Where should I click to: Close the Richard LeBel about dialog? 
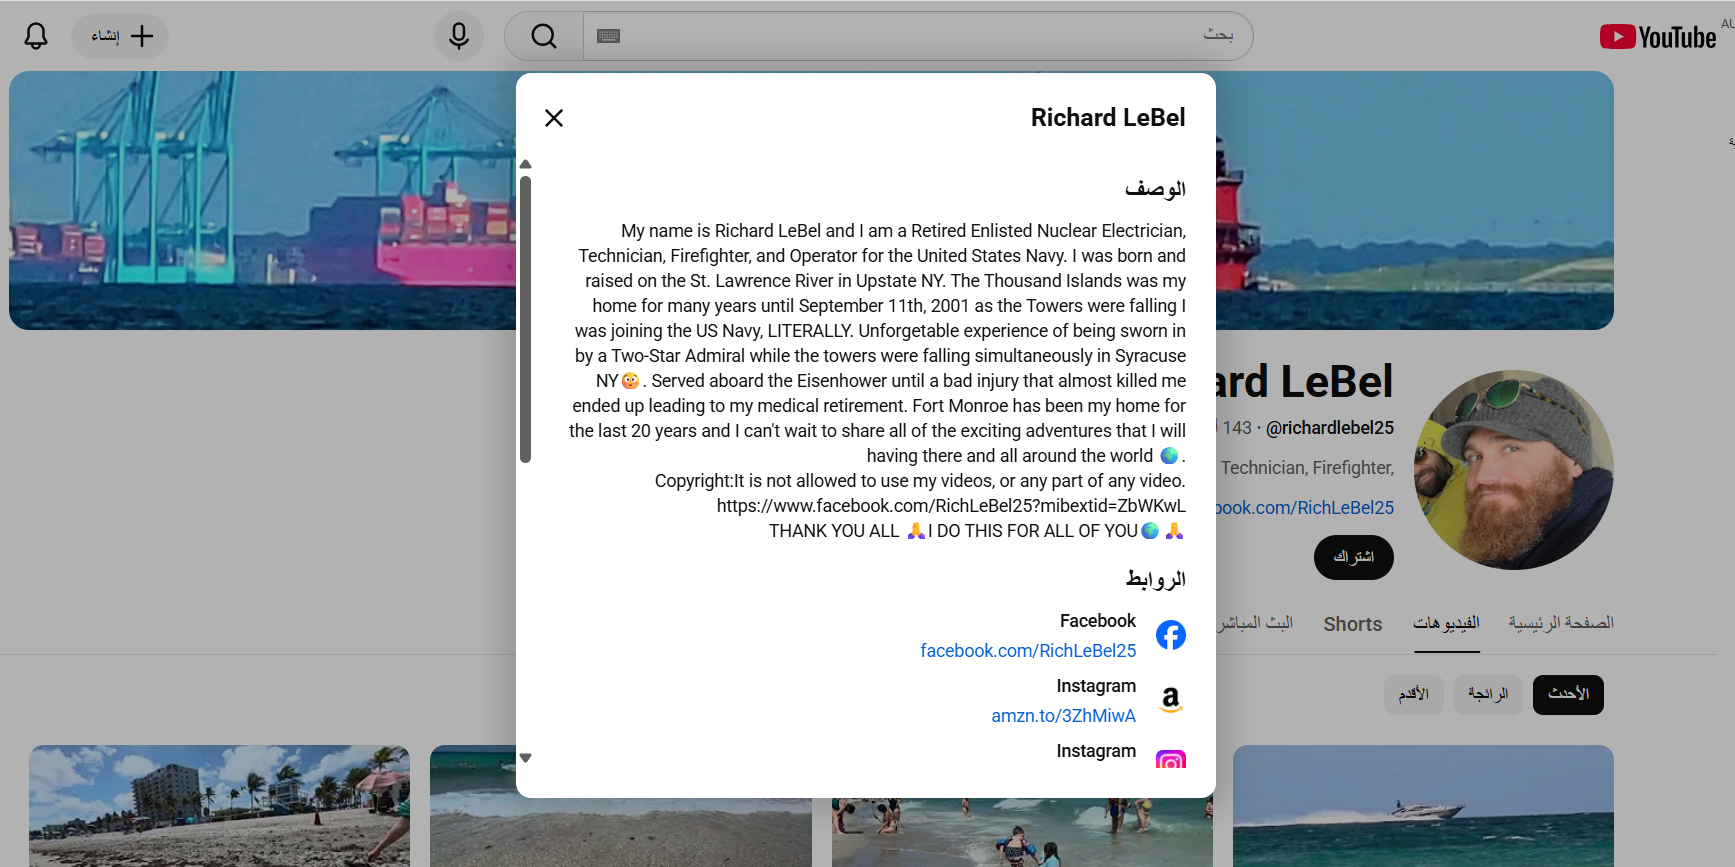554,118
